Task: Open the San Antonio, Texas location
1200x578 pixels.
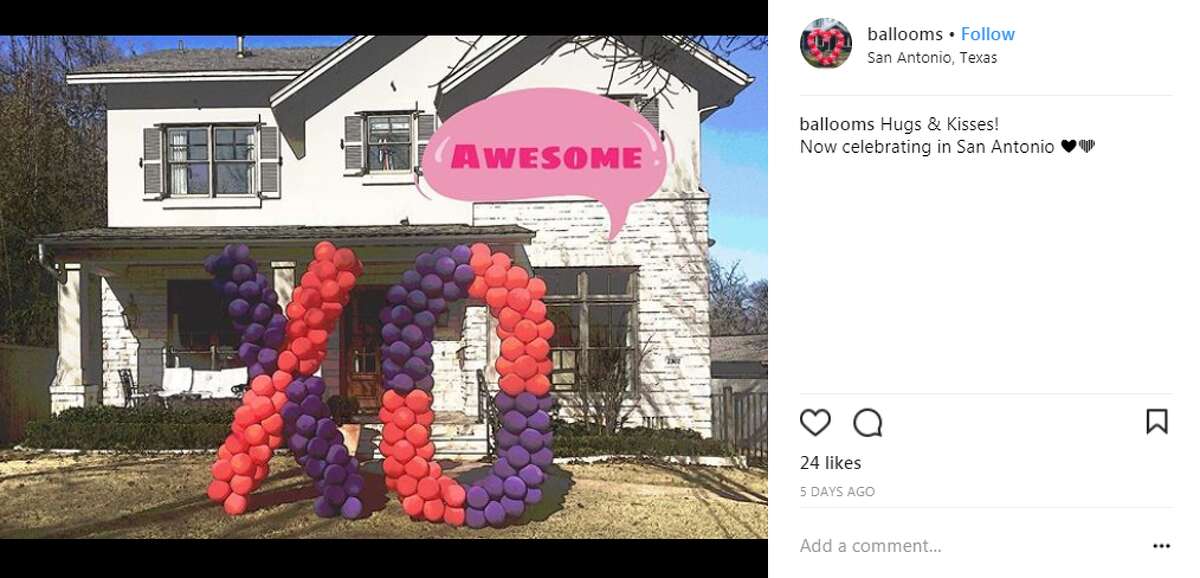Action: [x=932, y=57]
